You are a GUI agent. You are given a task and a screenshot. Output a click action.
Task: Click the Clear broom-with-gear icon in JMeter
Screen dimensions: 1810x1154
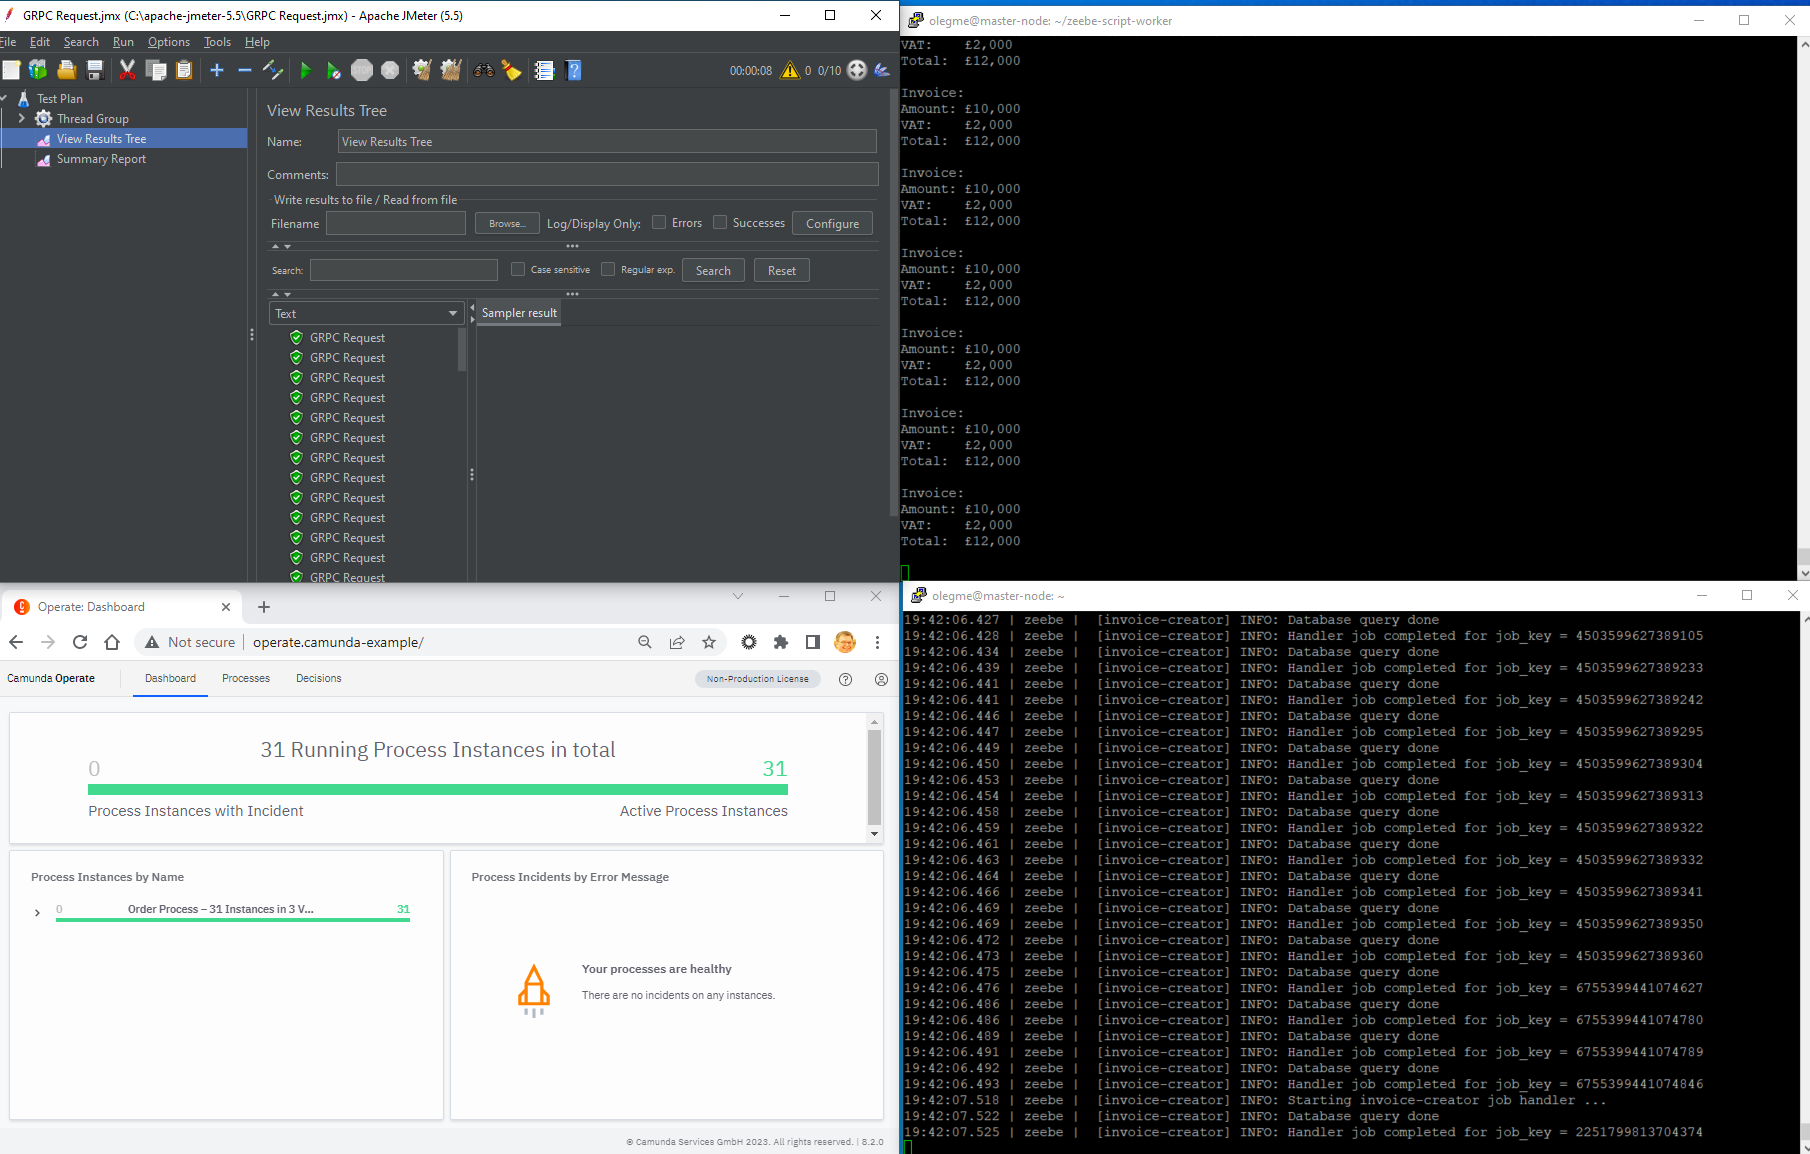click(422, 70)
